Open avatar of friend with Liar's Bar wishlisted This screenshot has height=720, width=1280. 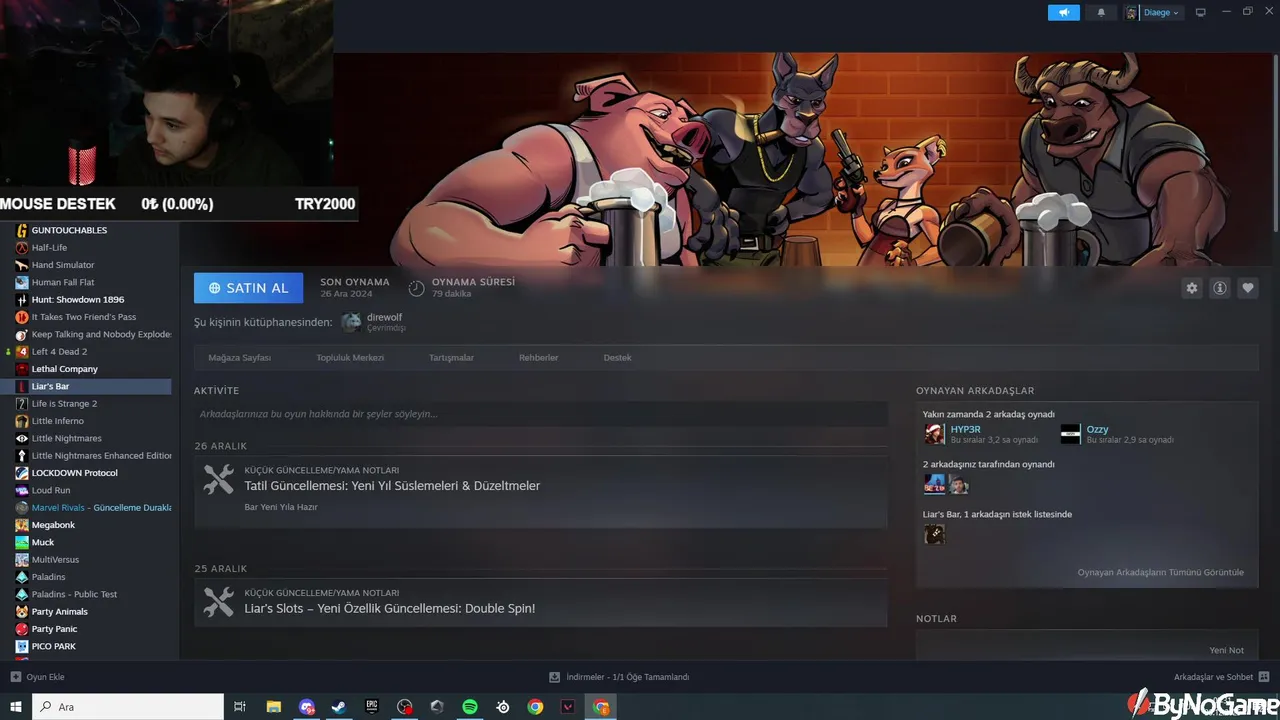tap(934, 534)
